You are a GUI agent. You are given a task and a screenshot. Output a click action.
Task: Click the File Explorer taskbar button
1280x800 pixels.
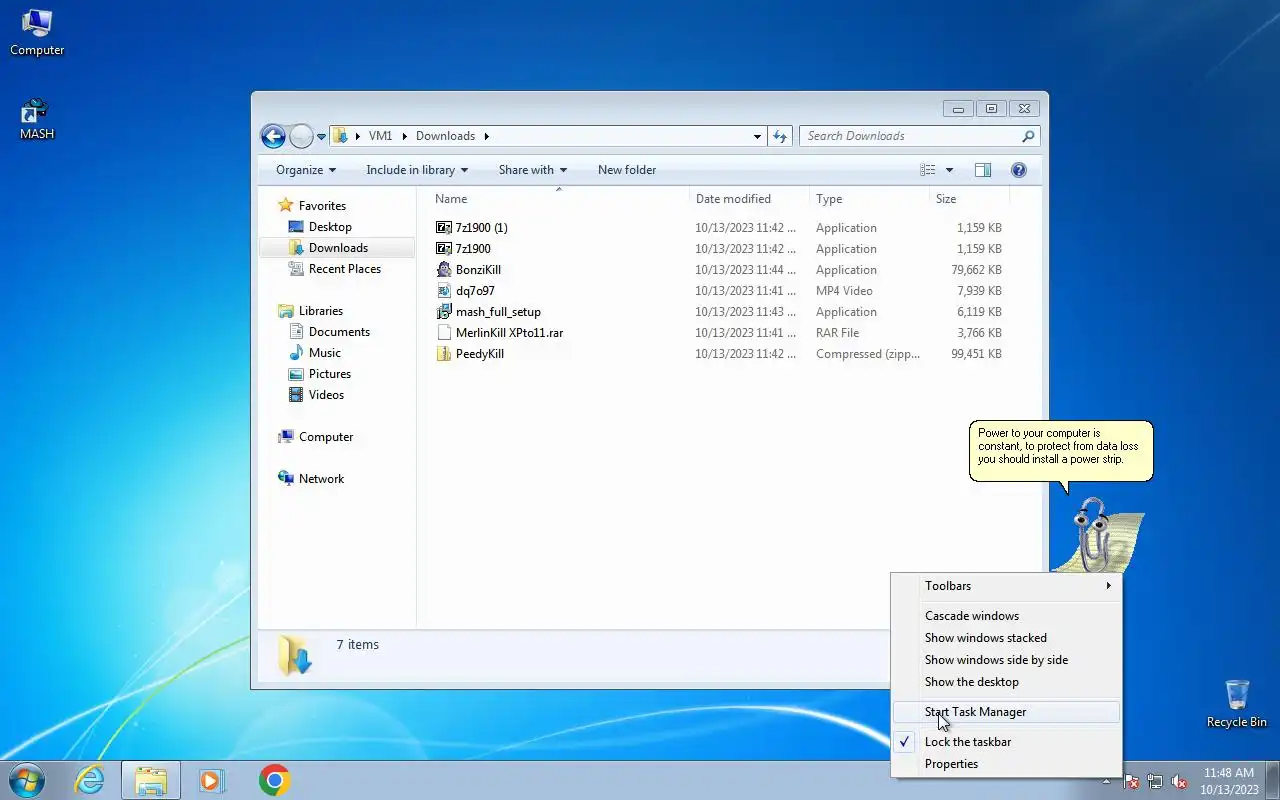coord(151,780)
